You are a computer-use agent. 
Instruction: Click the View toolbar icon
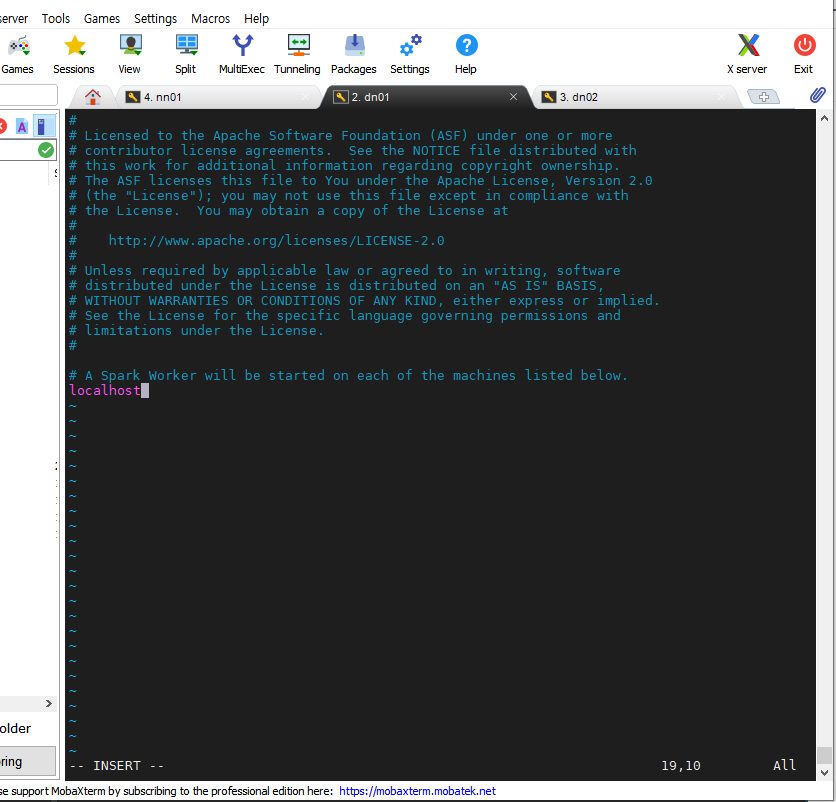click(x=130, y=46)
